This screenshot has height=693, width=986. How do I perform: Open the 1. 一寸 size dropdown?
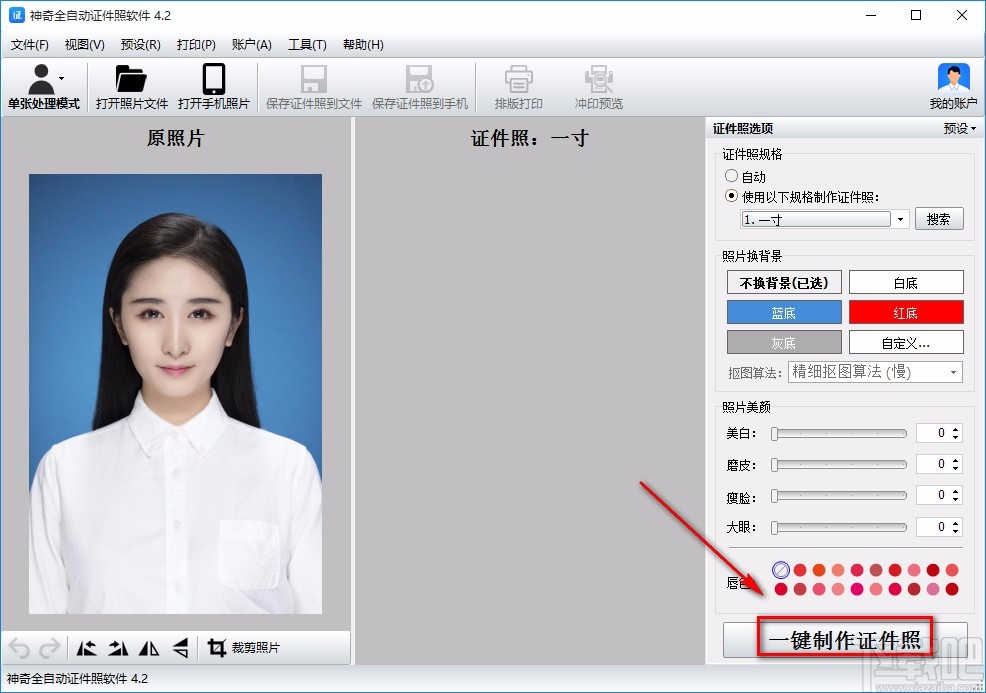[900, 220]
